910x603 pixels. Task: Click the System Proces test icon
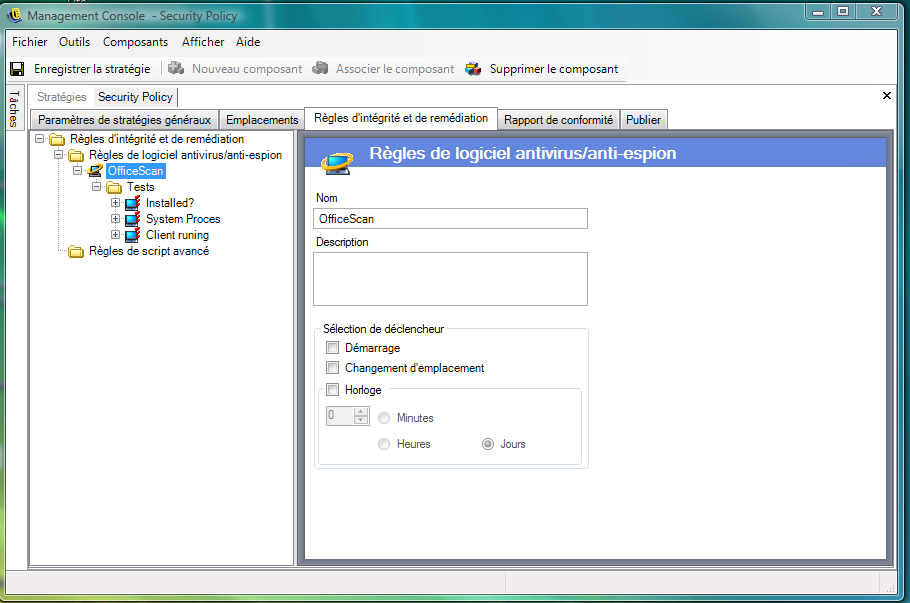[133, 219]
